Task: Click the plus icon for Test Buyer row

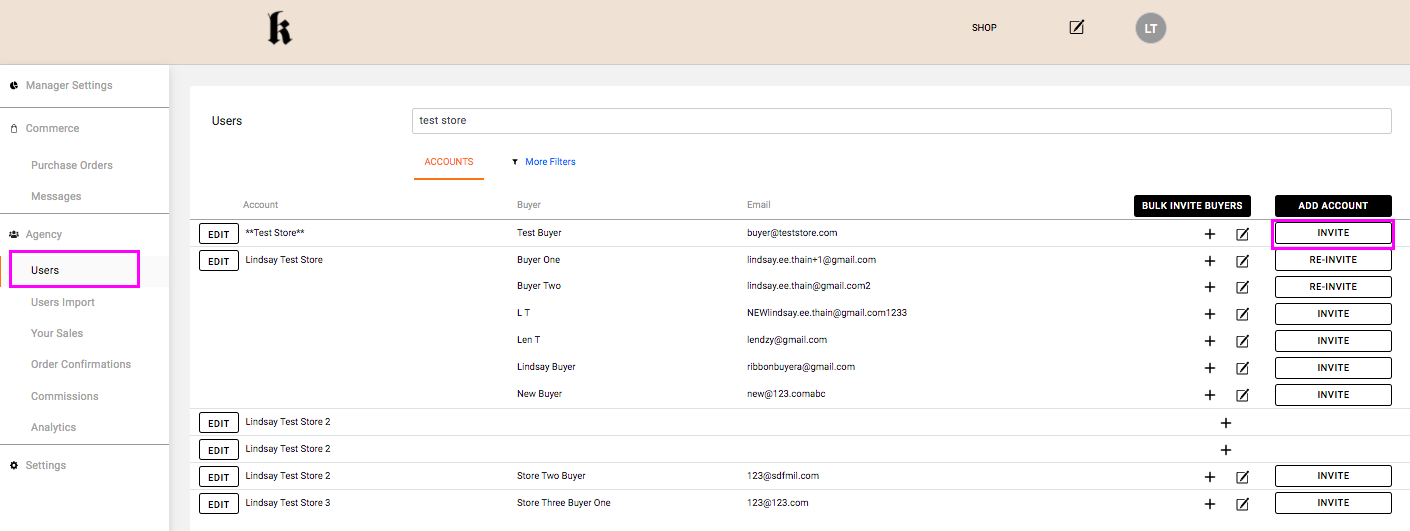Action: [x=1209, y=234]
